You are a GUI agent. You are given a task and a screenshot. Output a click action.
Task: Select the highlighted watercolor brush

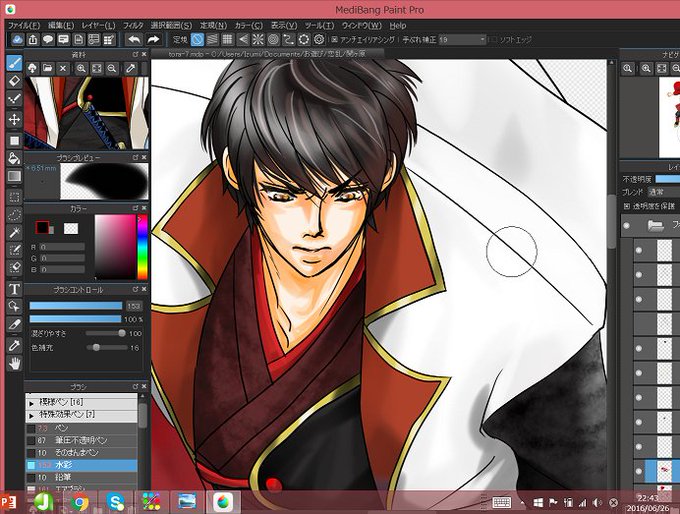pyautogui.click(x=82, y=465)
